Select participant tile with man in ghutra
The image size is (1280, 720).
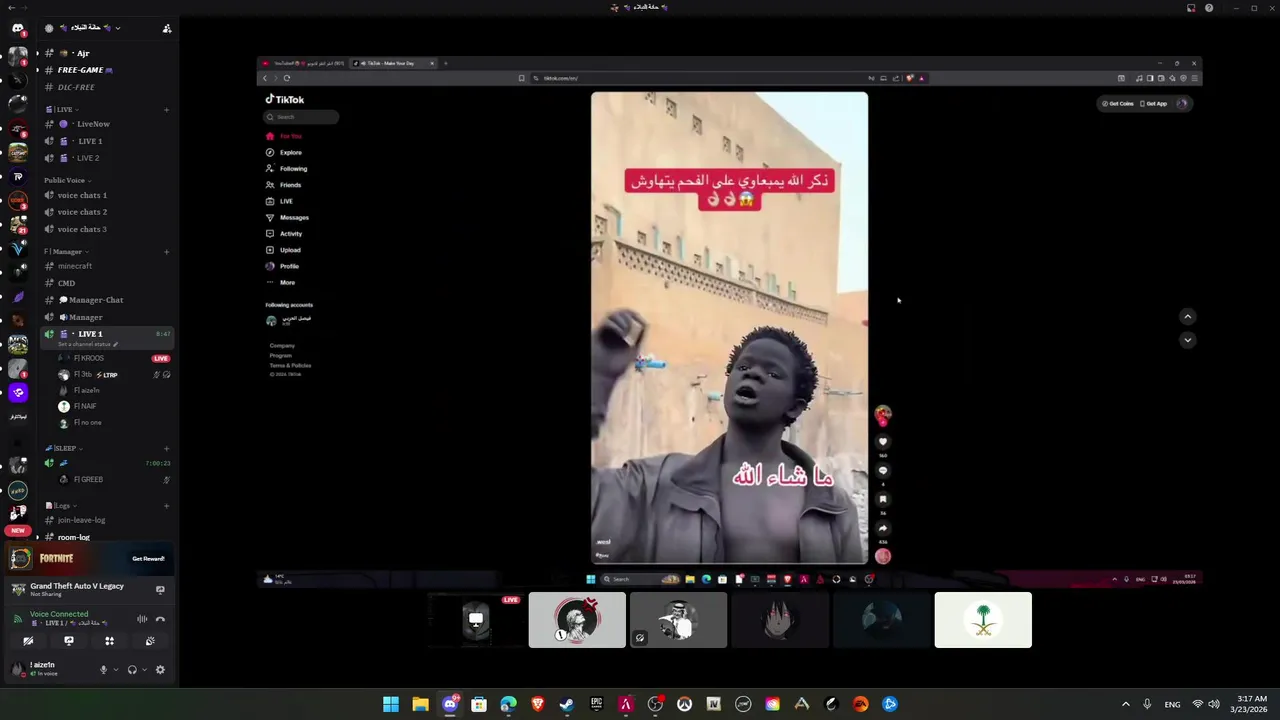[x=678, y=620]
